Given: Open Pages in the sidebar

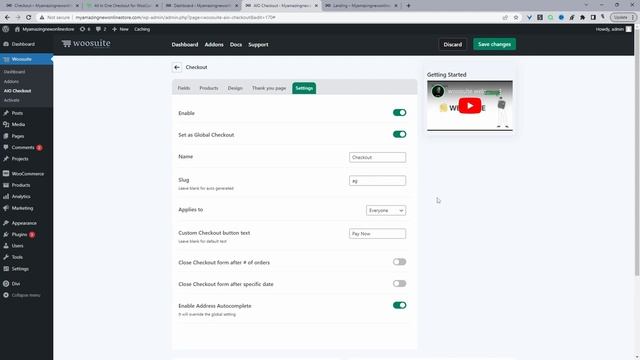Looking at the screenshot, I should pos(18,136).
